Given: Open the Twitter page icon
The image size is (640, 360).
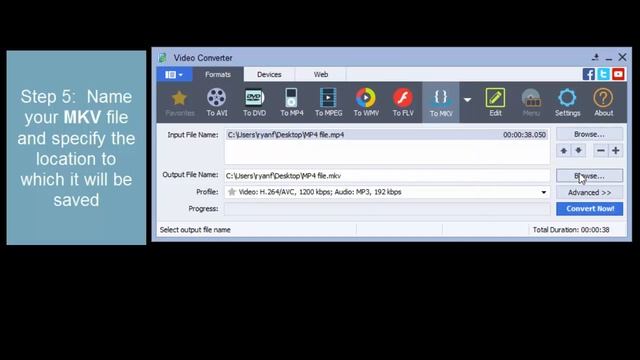Looking at the screenshot, I should [603, 74].
